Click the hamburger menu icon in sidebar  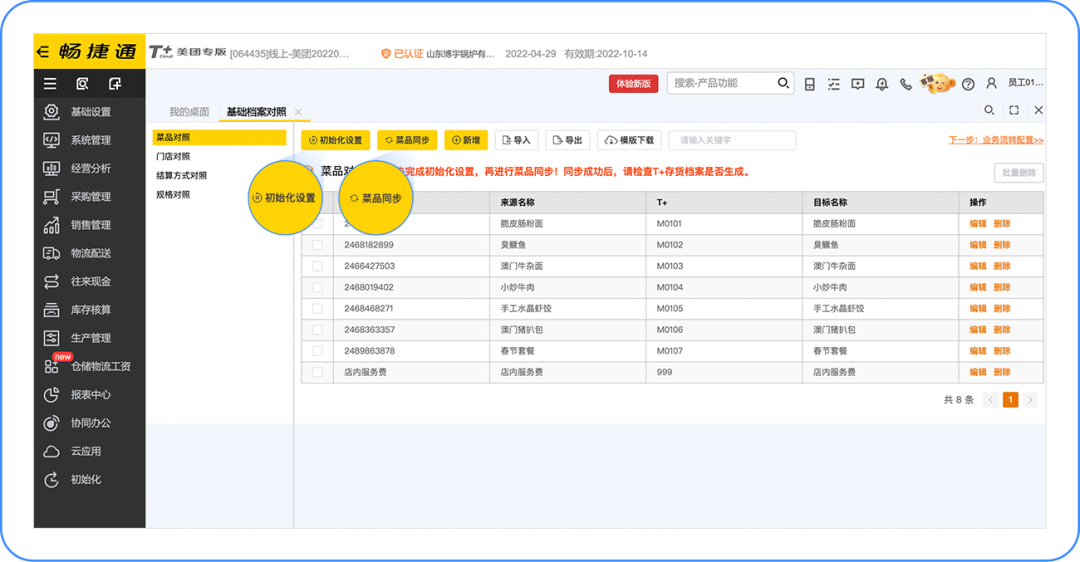point(50,84)
